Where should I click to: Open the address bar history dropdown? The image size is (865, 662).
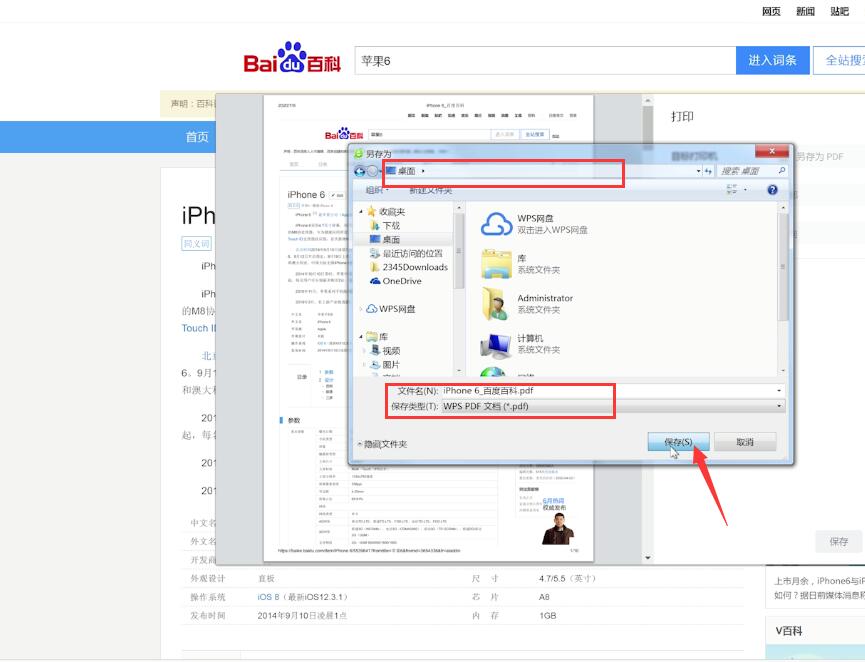(698, 171)
